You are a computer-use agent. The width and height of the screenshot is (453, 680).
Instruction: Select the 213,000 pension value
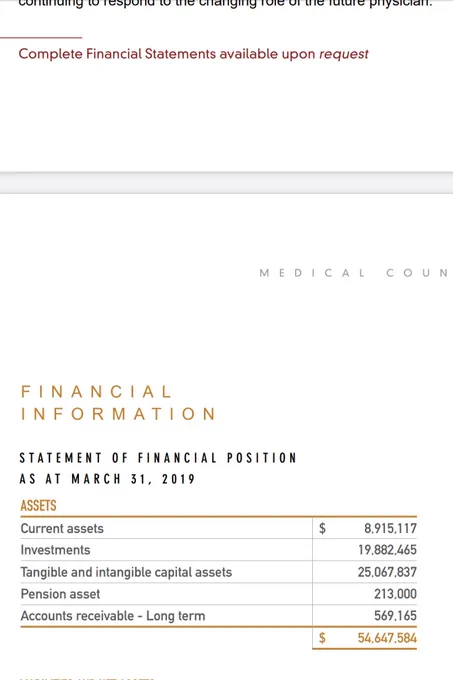[x=395, y=594]
